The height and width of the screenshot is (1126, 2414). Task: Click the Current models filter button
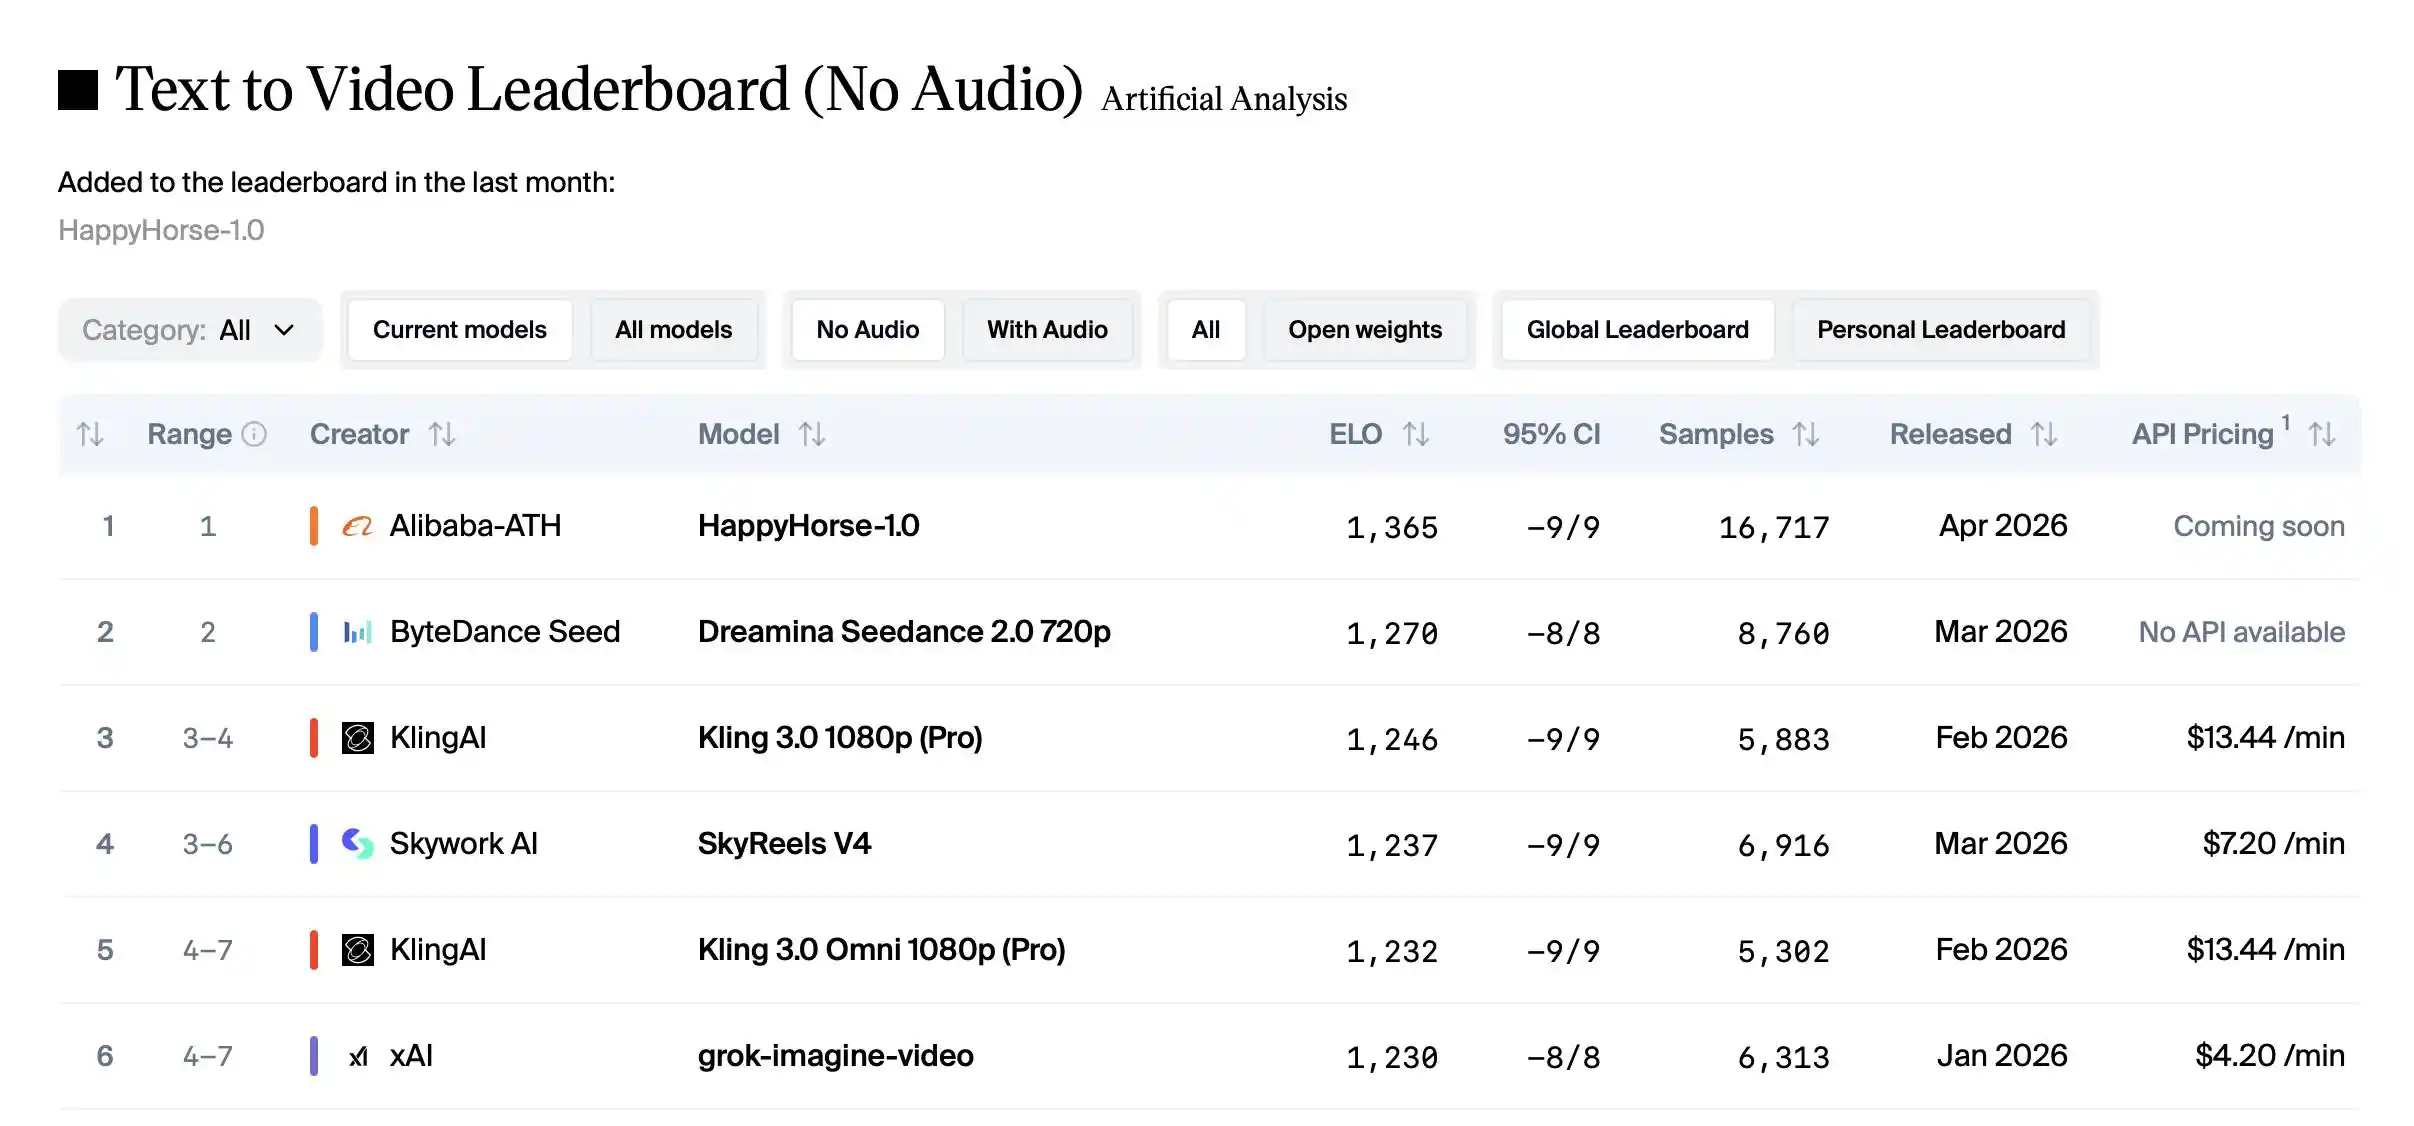pos(459,330)
